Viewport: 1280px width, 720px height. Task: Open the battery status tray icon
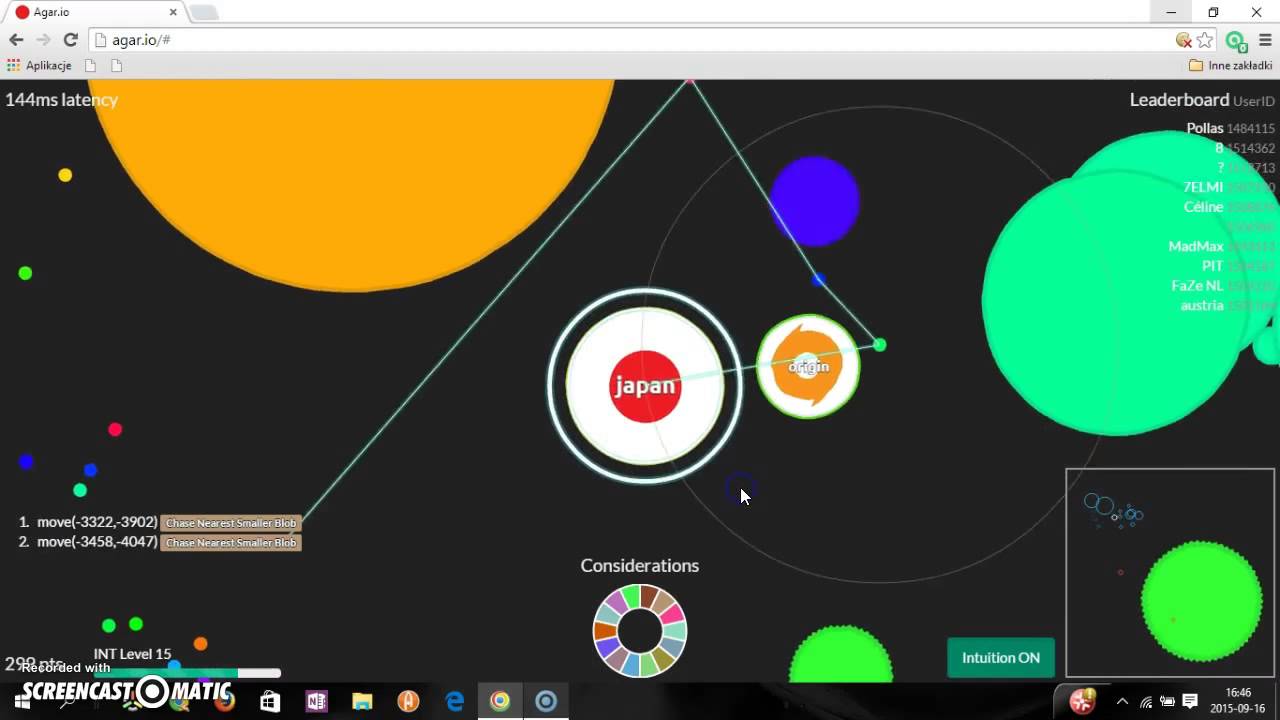pos(1167,701)
